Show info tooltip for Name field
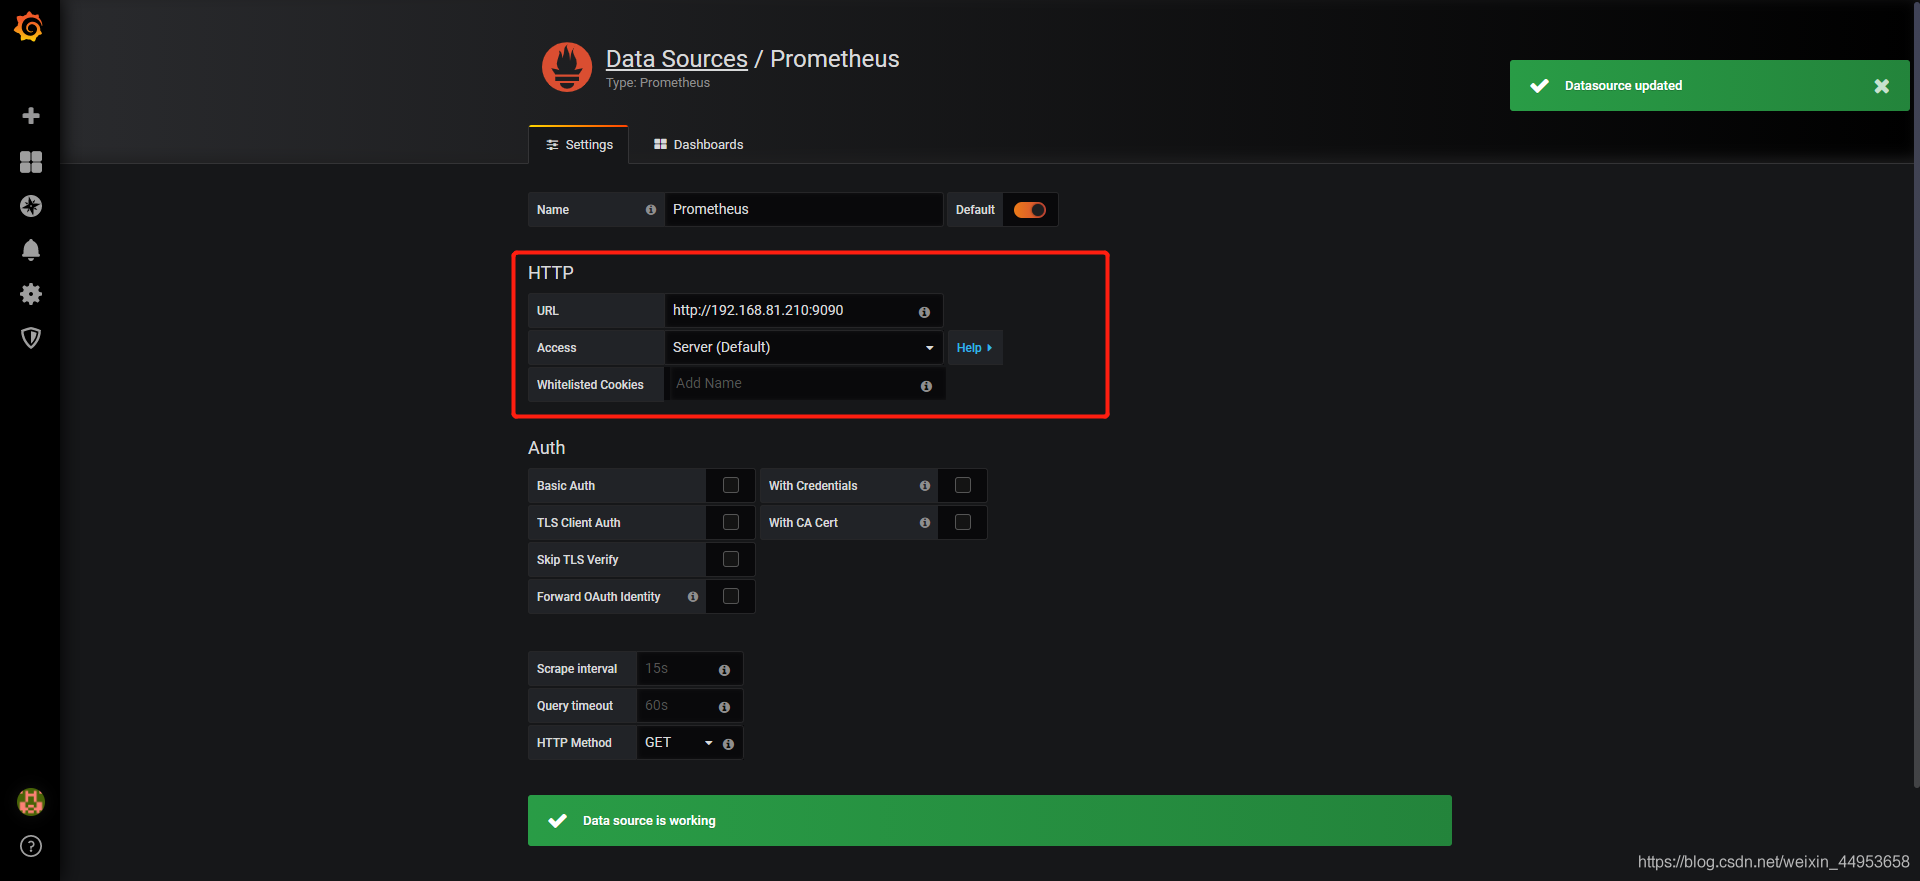This screenshot has width=1920, height=881. [x=651, y=210]
